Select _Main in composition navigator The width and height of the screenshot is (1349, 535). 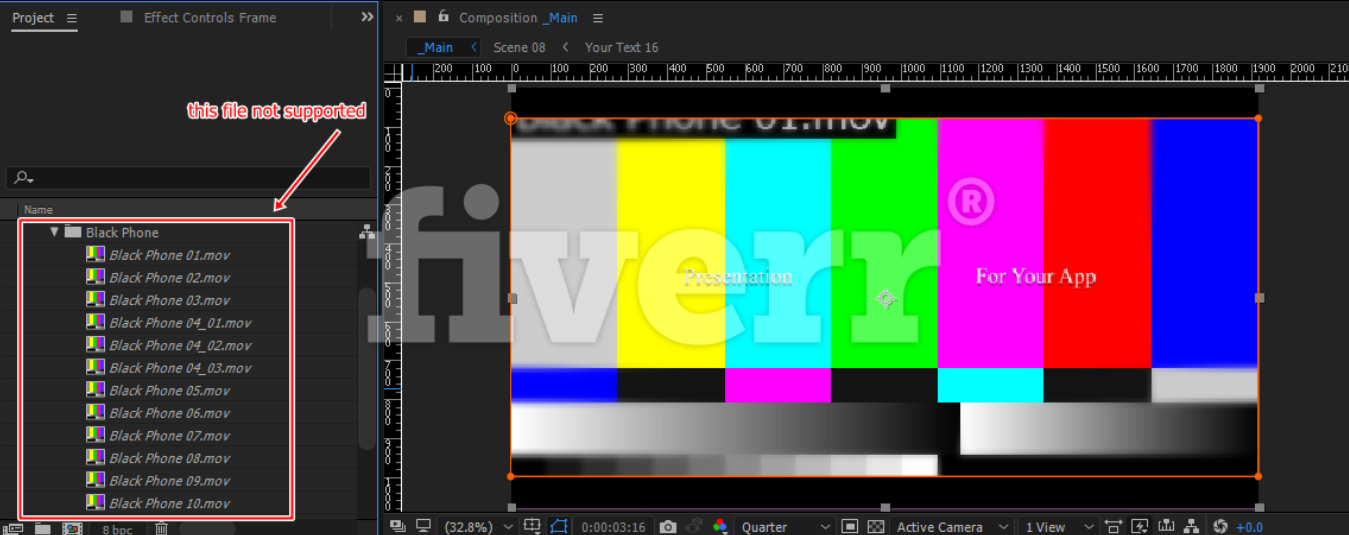435,47
